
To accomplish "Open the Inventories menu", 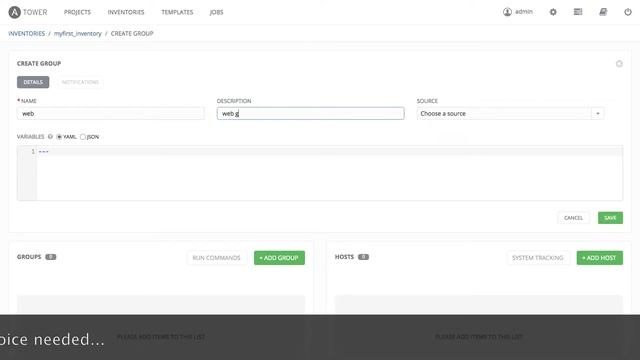I will tap(126, 12).
